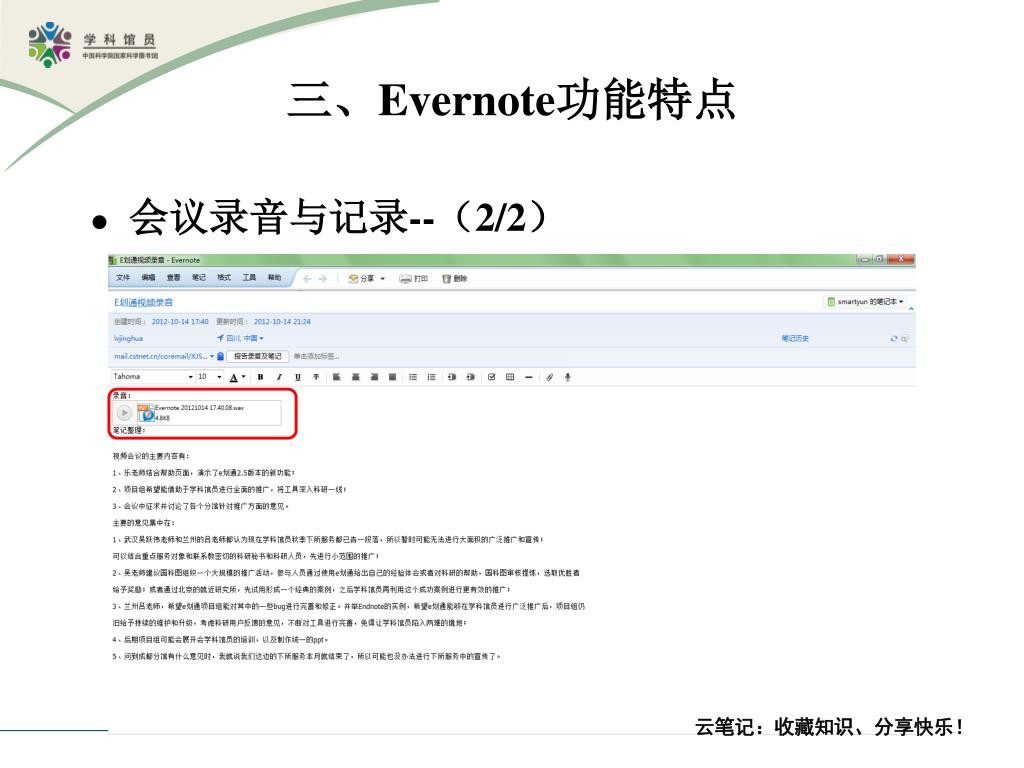
Task: Insert a checkbox to-do
Action: coord(491,377)
